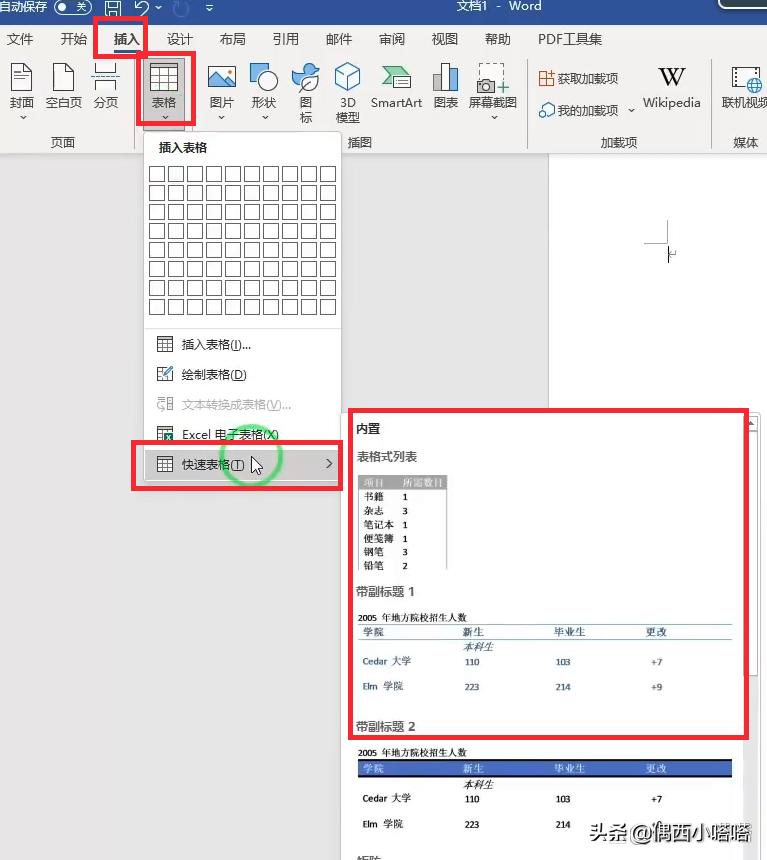The image size is (767, 860).
Task: Open the 帮助 tab
Action: (x=498, y=39)
